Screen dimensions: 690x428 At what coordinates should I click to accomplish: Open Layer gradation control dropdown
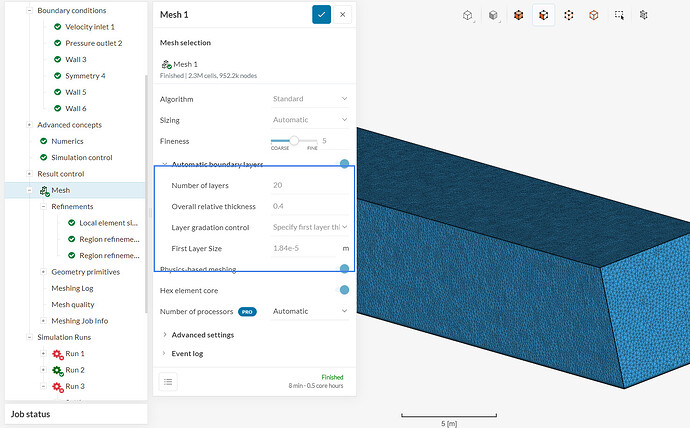[310, 227]
